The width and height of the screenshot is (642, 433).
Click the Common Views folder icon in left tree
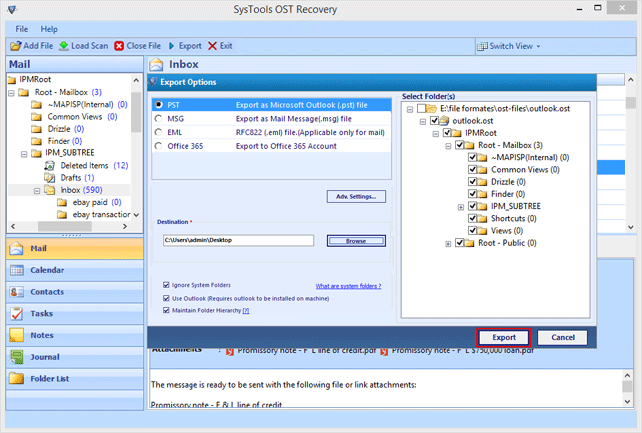[36, 117]
